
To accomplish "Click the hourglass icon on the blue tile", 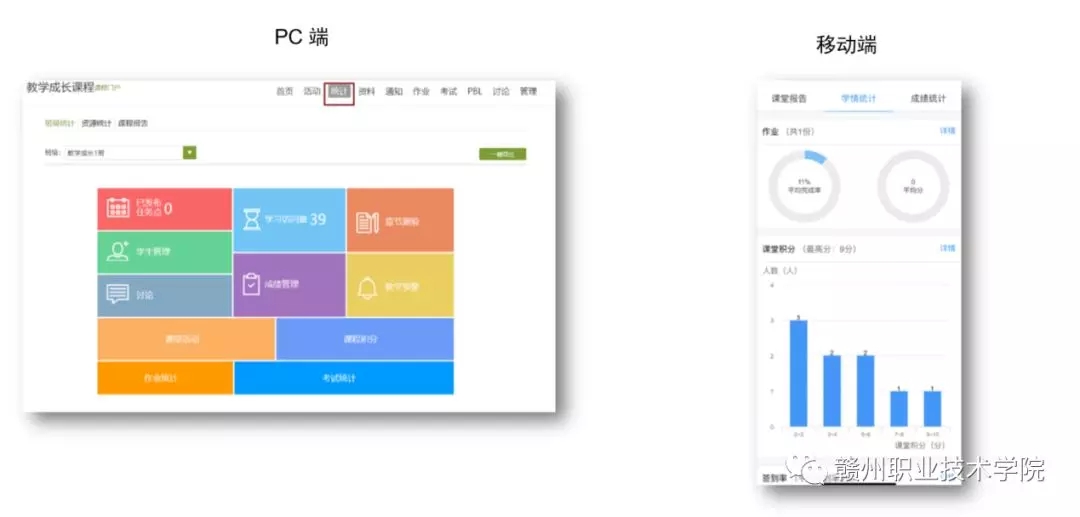I will pyautogui.click(x=252, y=219).
